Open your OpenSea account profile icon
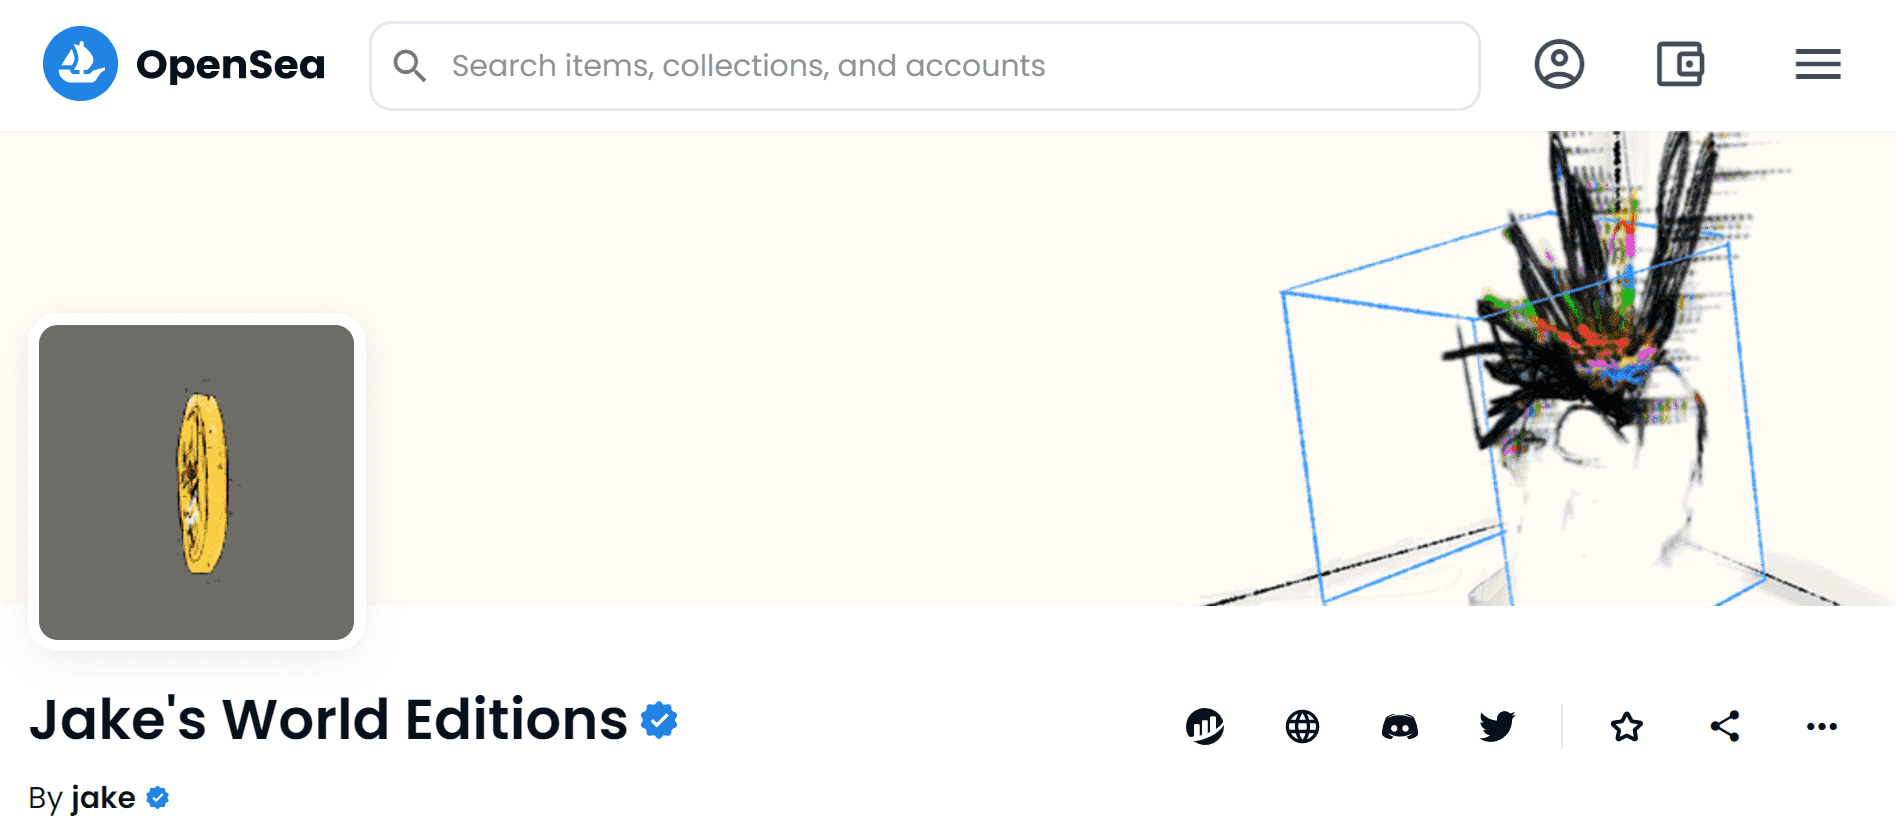This screenshot has width=1896, height=829. tap(1559, 64)
